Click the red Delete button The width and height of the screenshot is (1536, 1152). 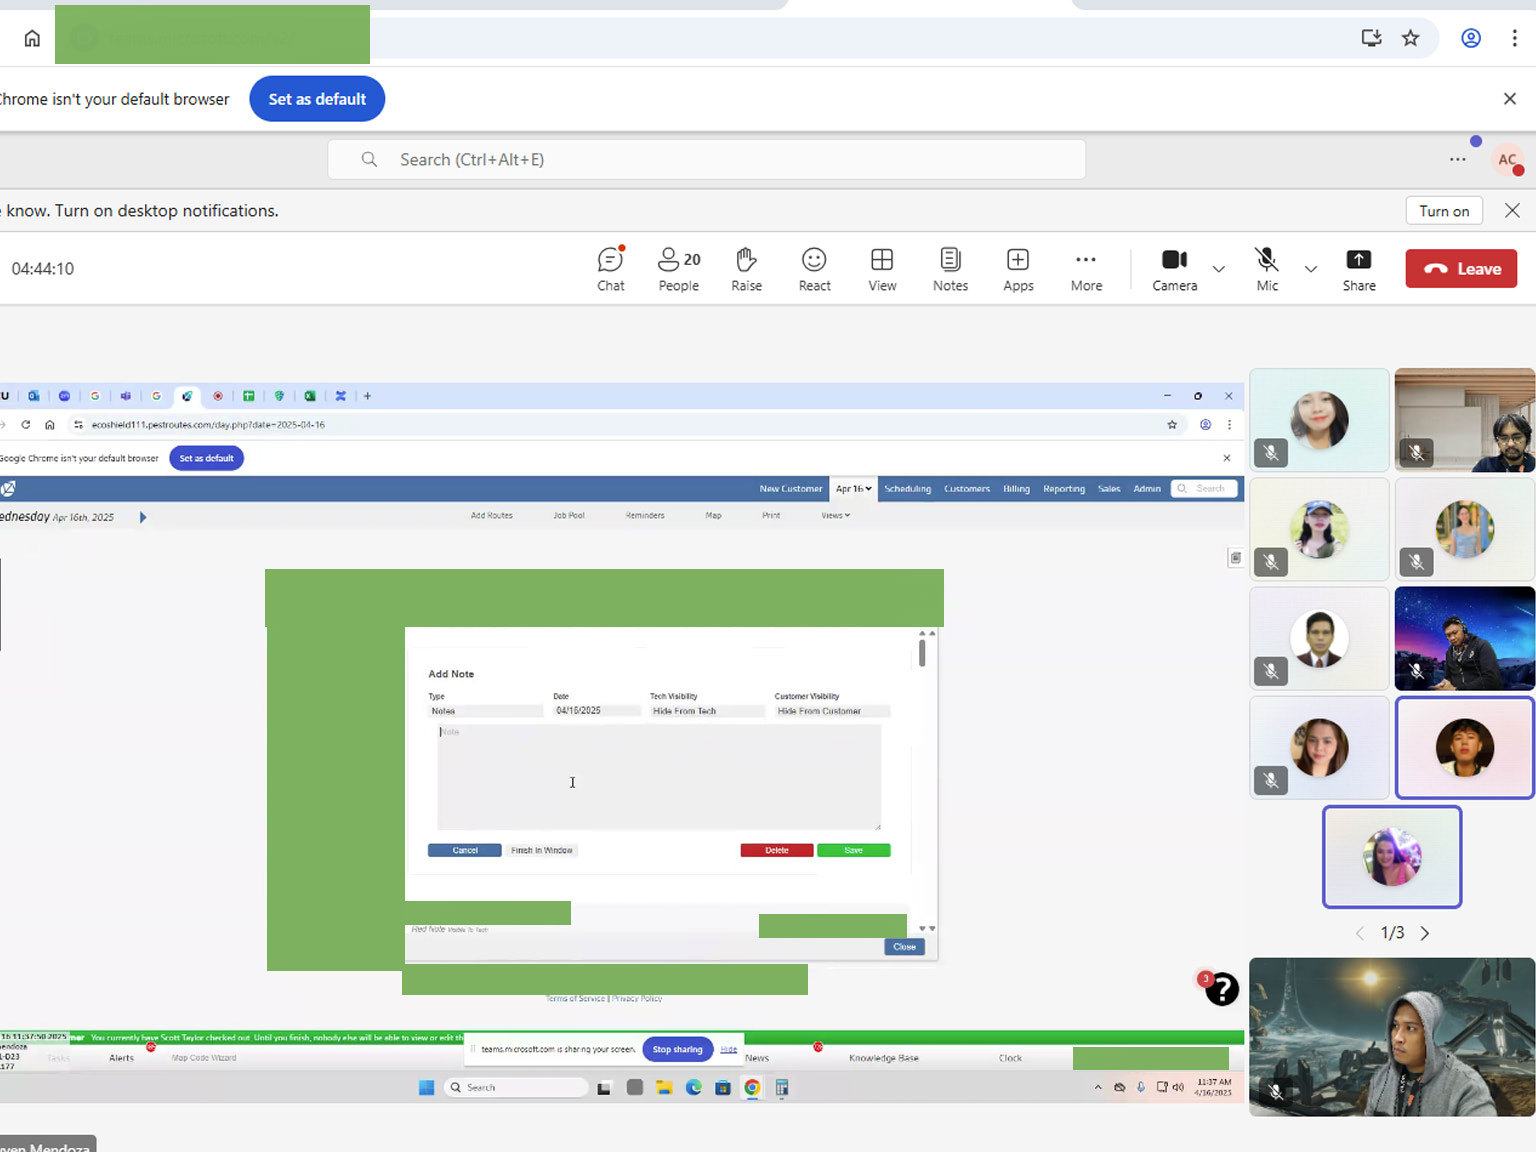coord(777,850)
